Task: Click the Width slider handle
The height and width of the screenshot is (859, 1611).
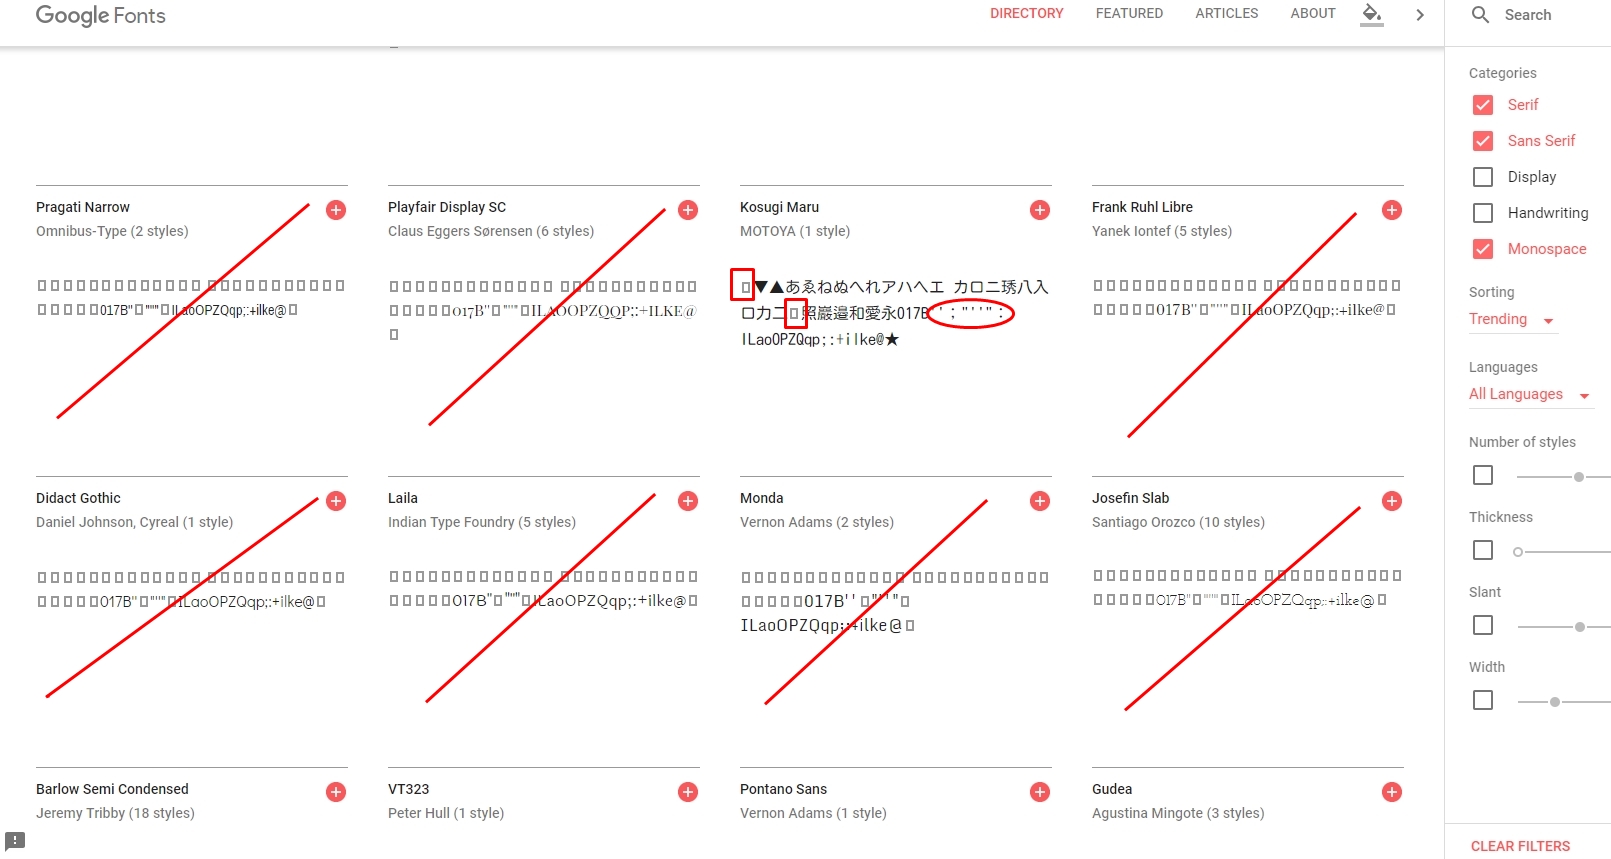Action: pos(1555,702)
